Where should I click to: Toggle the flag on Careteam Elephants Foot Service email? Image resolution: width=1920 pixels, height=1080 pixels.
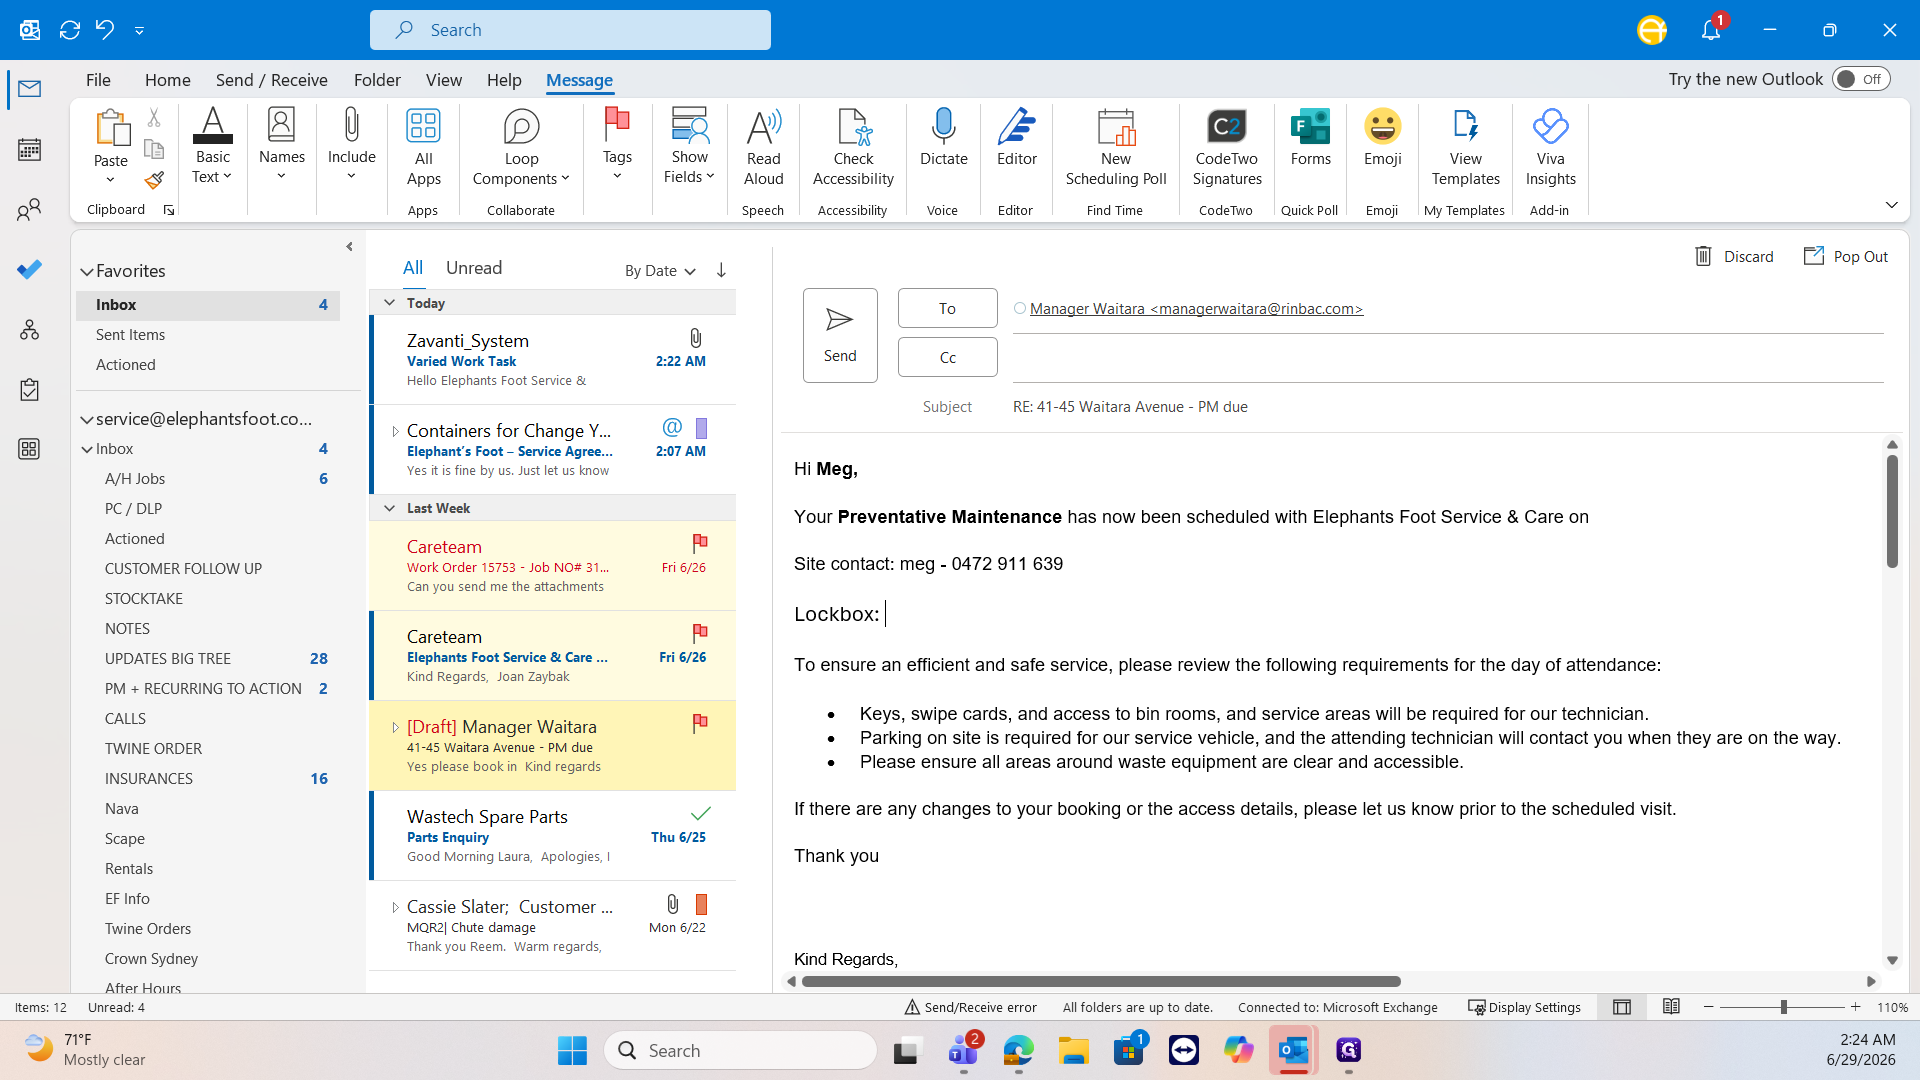tap(700, 633)
